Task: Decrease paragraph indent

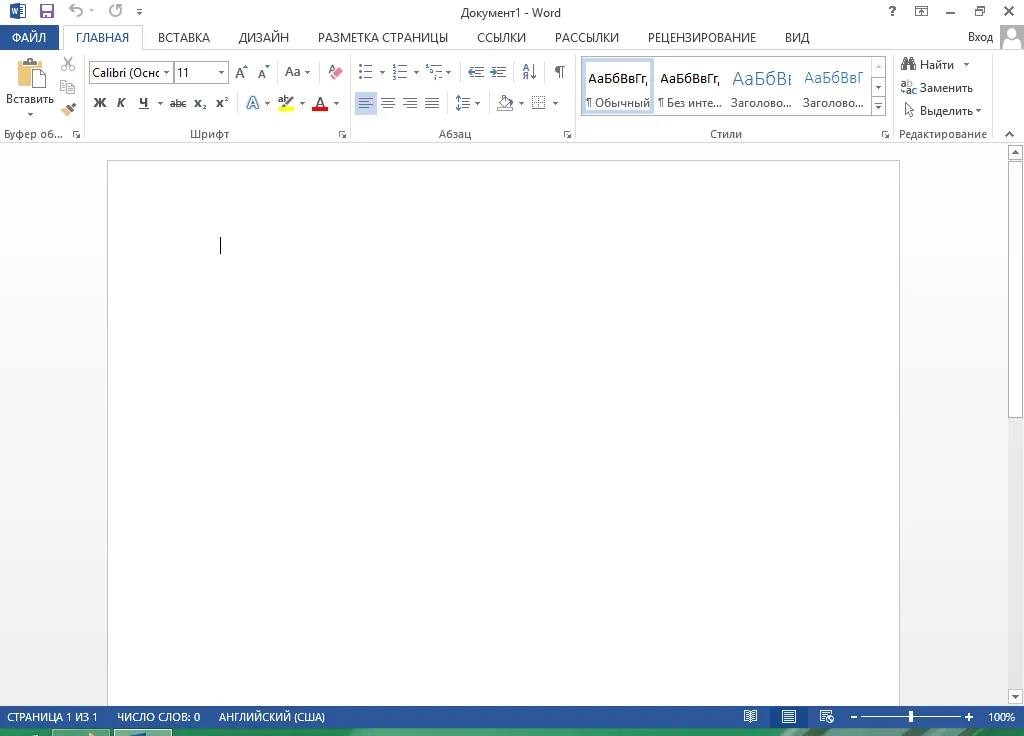Action: click(476, 72)
